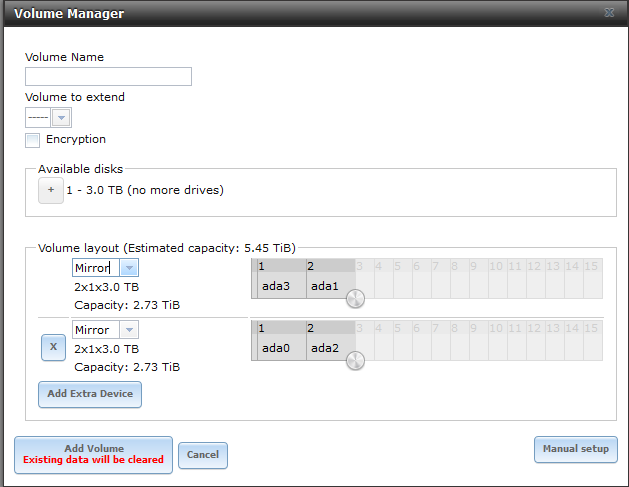This screenshot has height=487, width=629.
Task: Open Manual setup
Action: (x=575, y=450)
